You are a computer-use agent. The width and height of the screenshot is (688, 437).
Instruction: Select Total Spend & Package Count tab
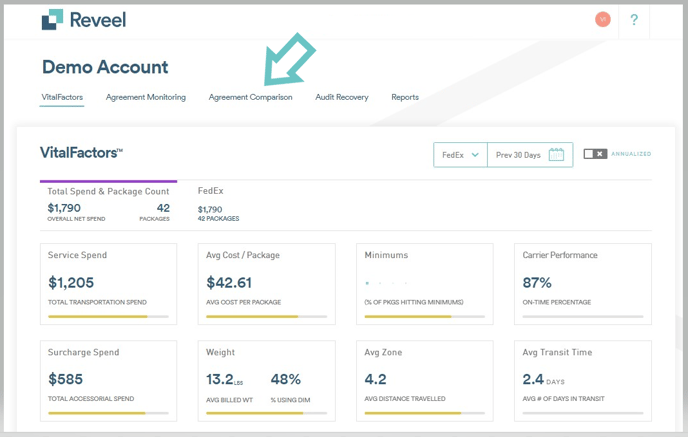point(108,204)
